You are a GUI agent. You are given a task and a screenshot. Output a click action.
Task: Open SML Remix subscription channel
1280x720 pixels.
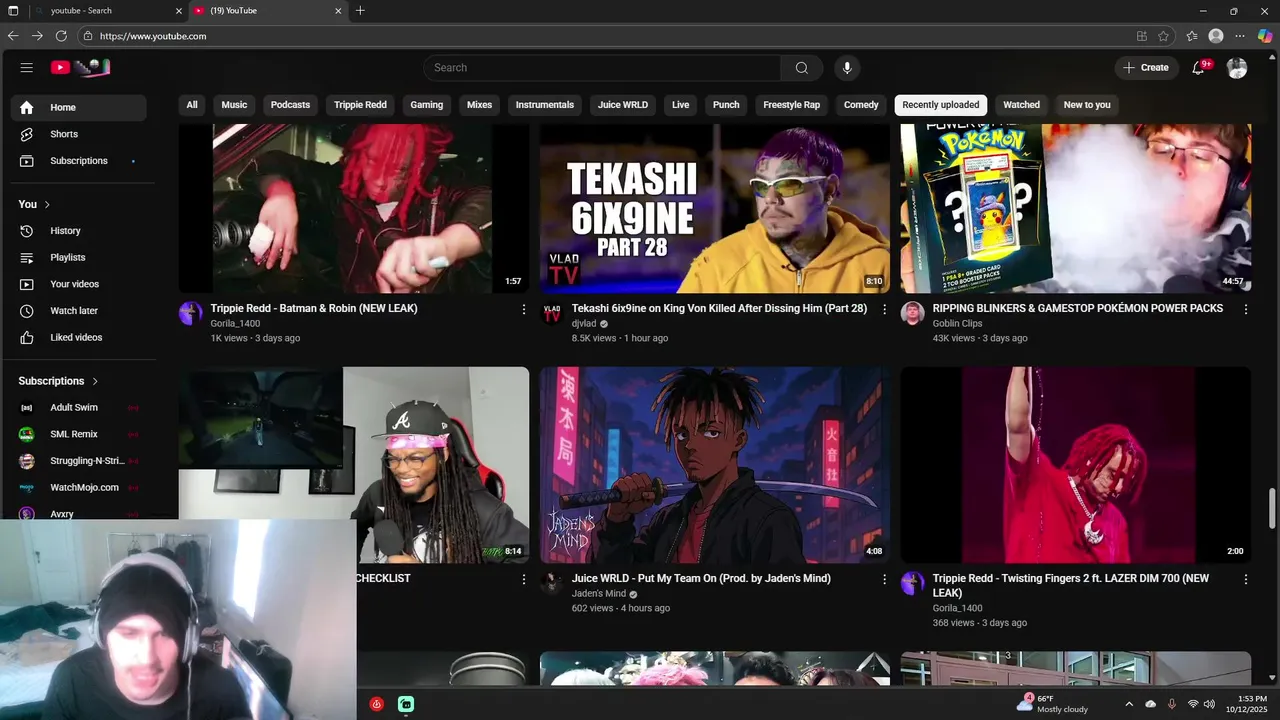coord(78,435)
